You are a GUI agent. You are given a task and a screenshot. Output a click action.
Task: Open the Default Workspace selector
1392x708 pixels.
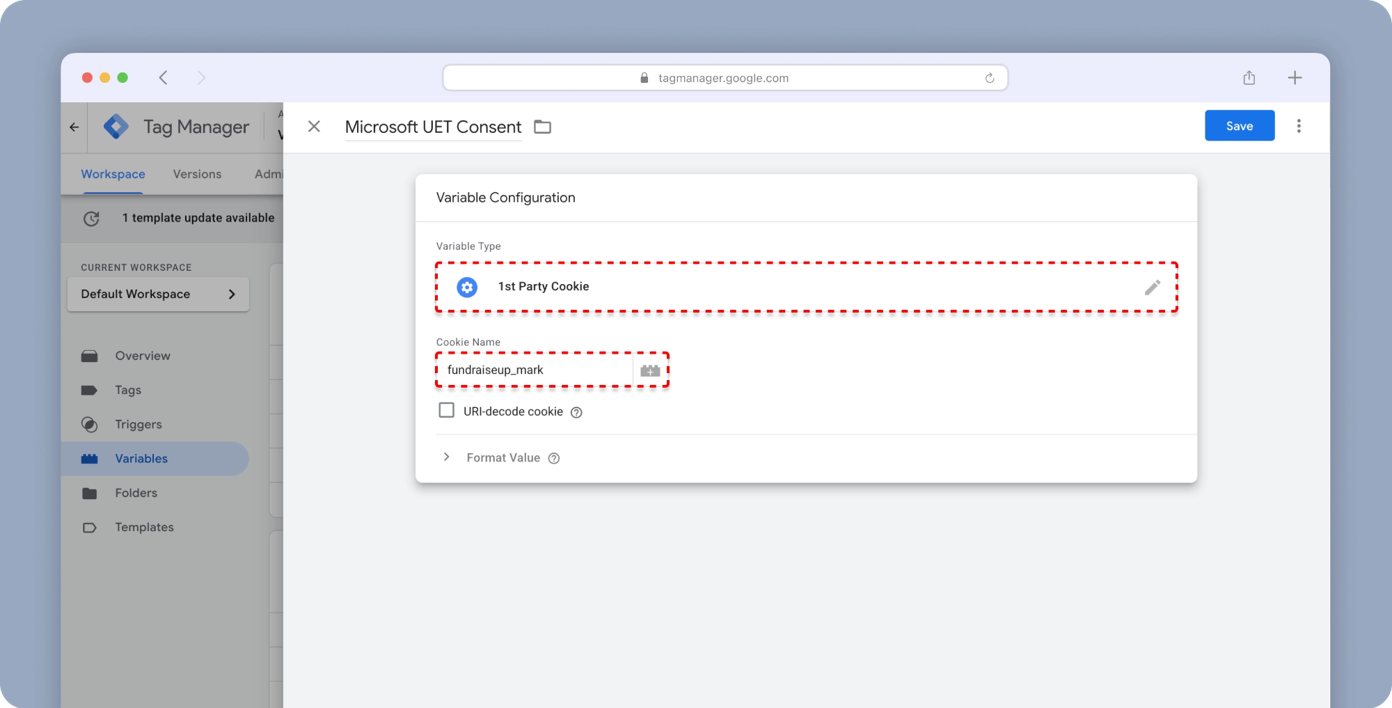point(158,294)
